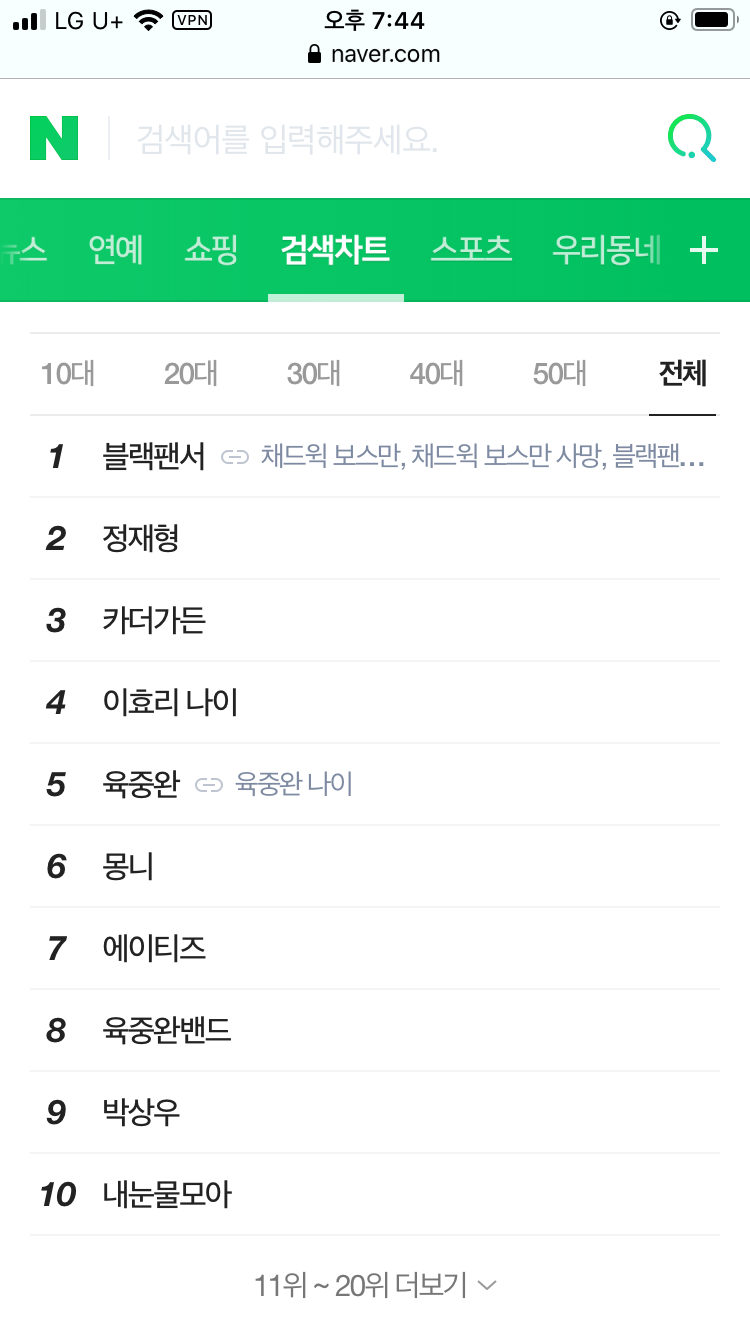Expand the 11위~20위 더보기 section
This screenshot has width=750, height=1334.
pos(360,1285)
